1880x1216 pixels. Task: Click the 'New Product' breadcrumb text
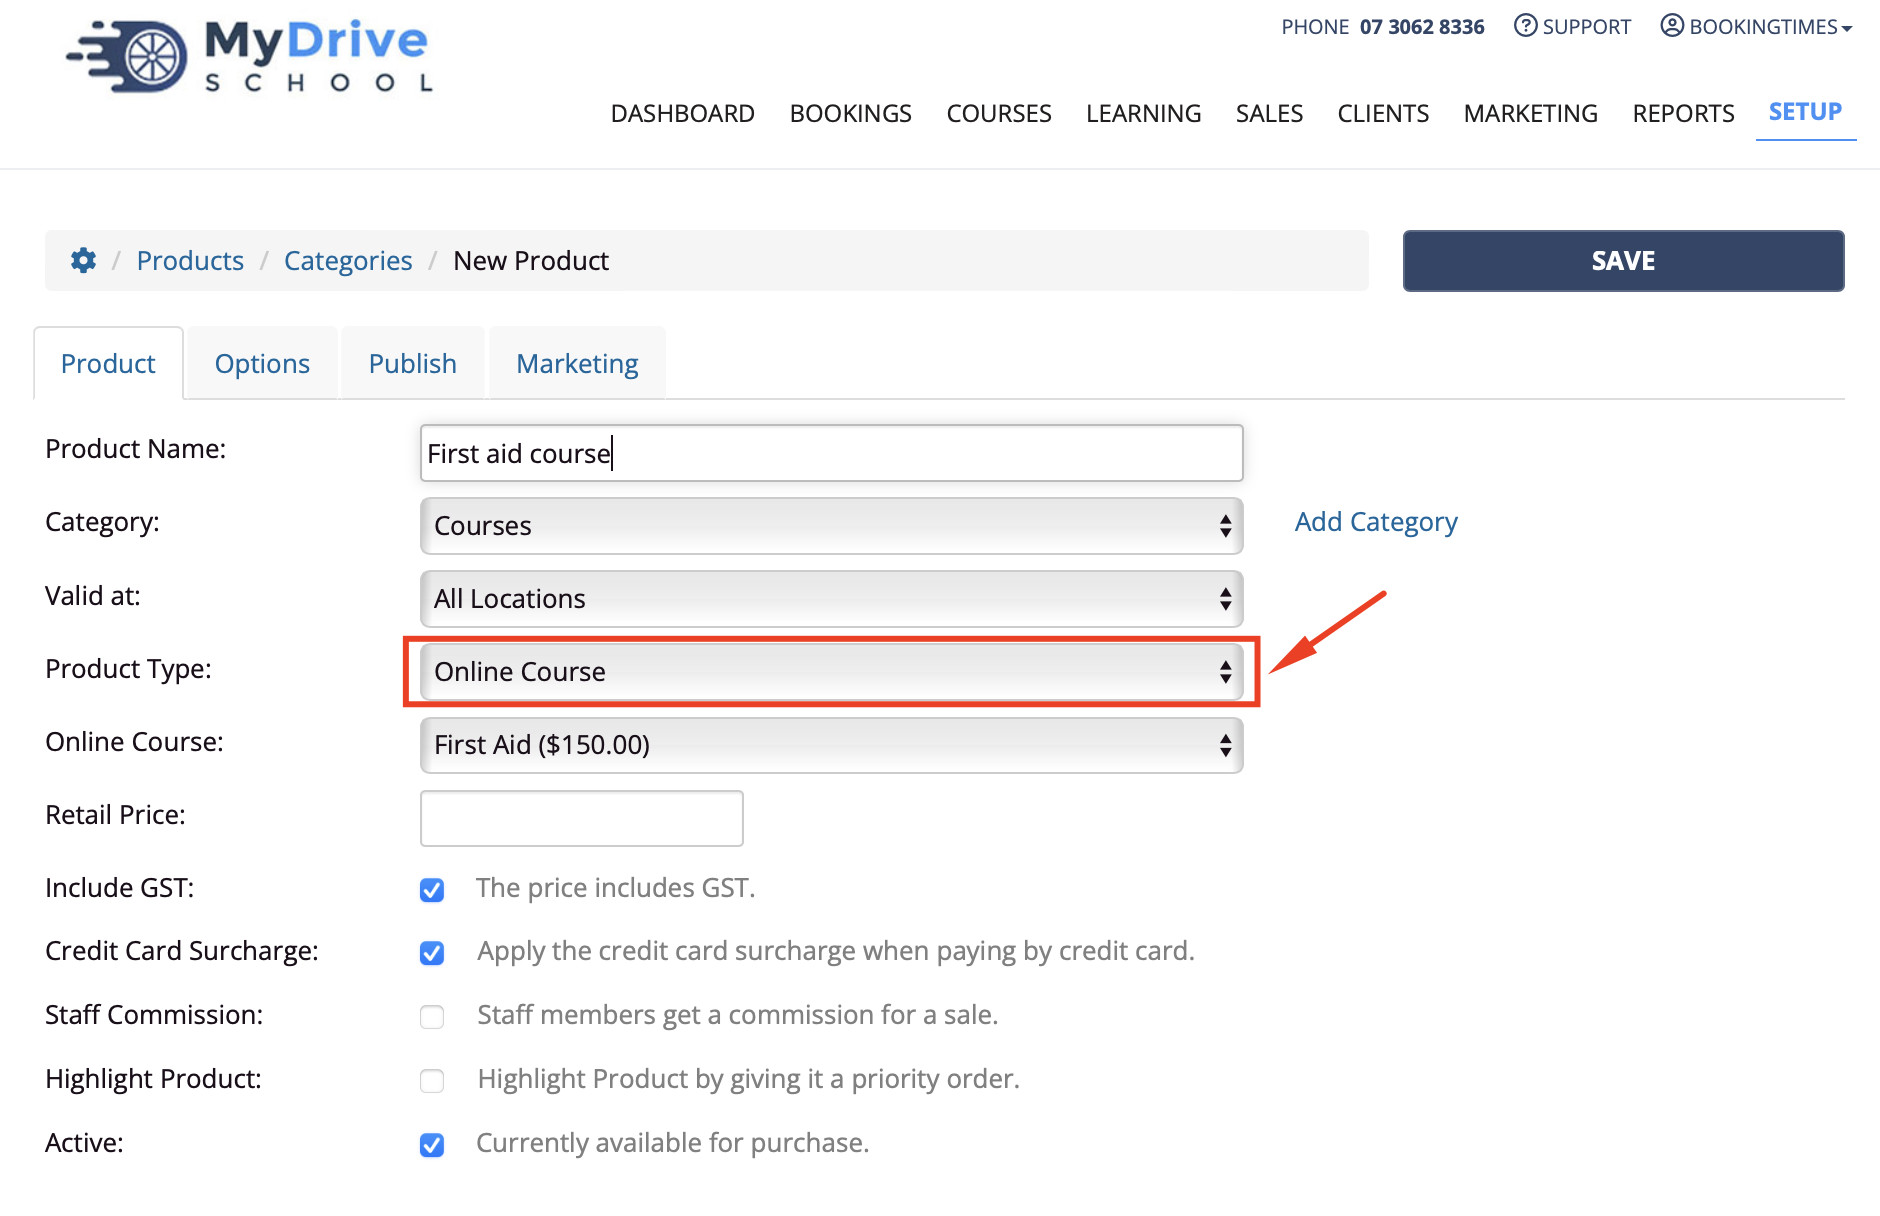point(531,261)
